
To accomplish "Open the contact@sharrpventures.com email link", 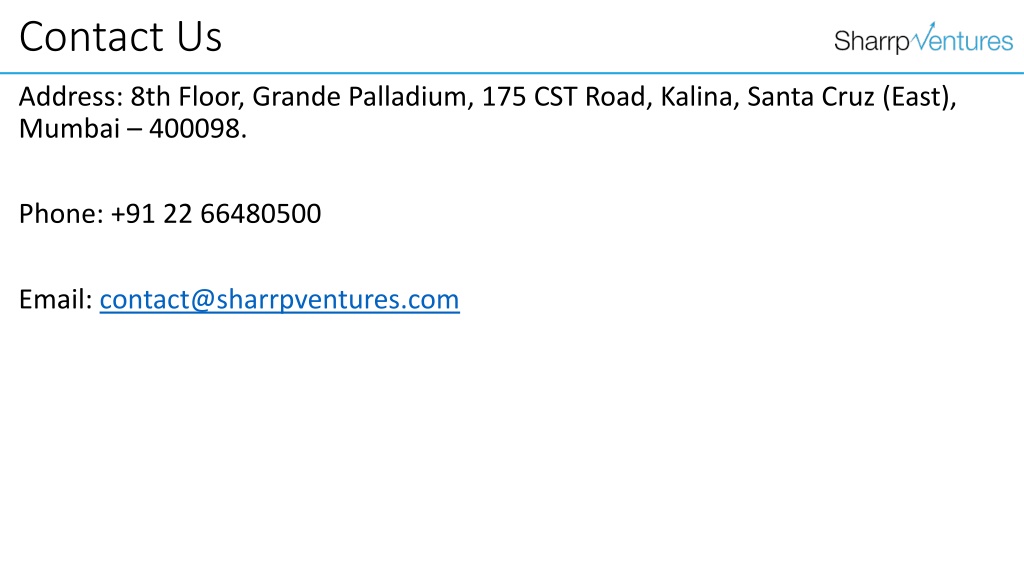I will click(280, 300).
